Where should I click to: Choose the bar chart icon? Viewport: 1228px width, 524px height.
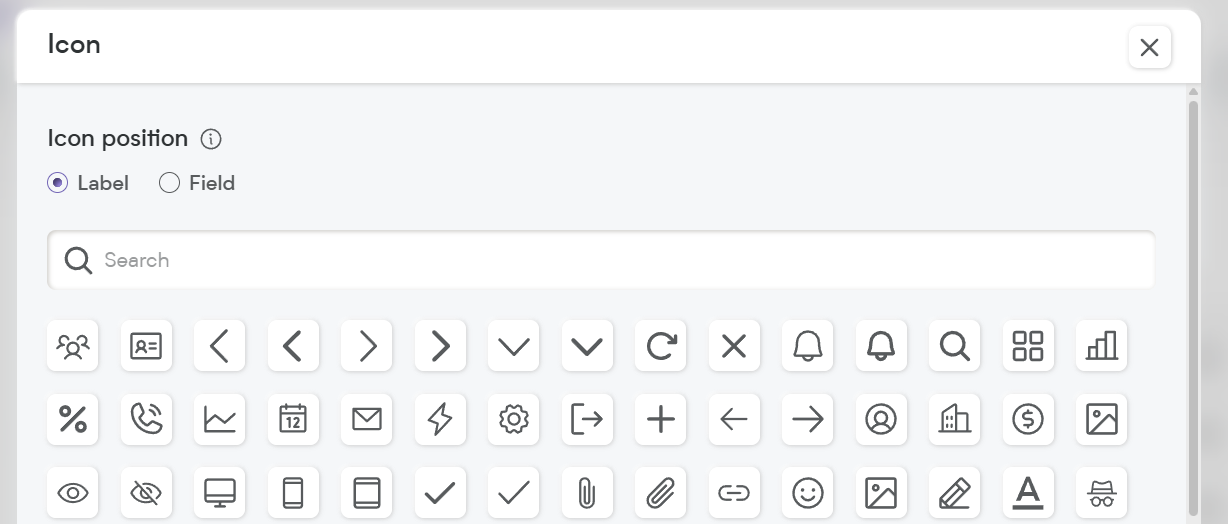coord(1102,346)
